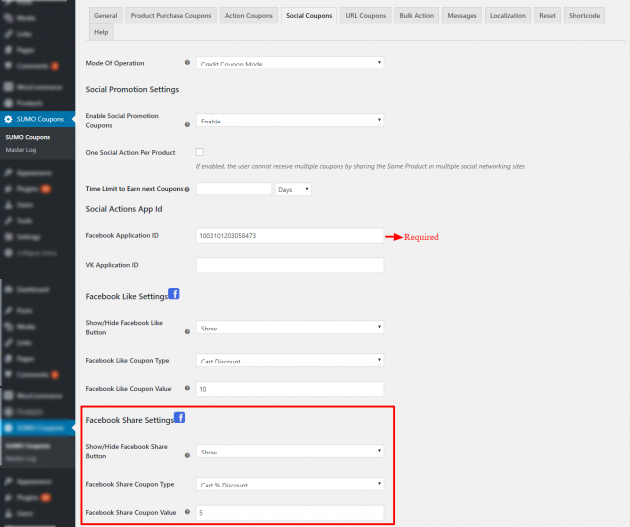View the Shortcode tab
This screenshot has height=527, width=630.
pos(584,16)
